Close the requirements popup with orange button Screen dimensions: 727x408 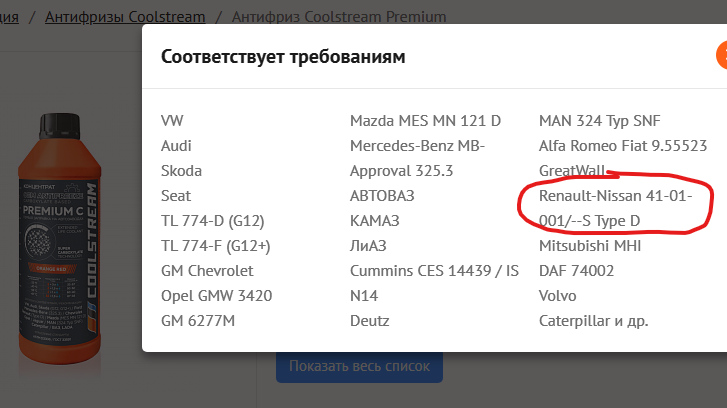point(722,55)
